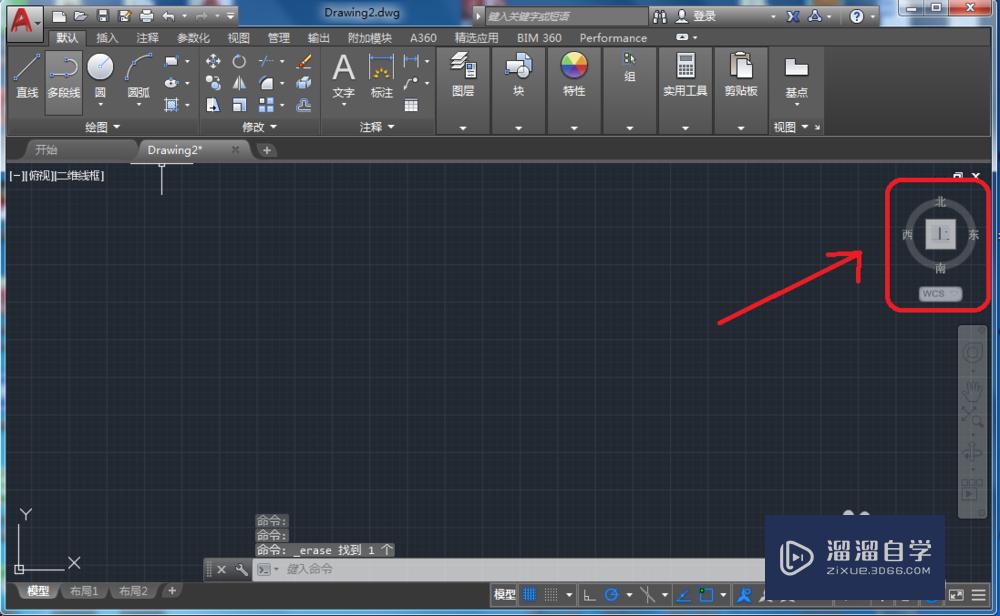Select the Fillet tool icon

click(266, 83)
